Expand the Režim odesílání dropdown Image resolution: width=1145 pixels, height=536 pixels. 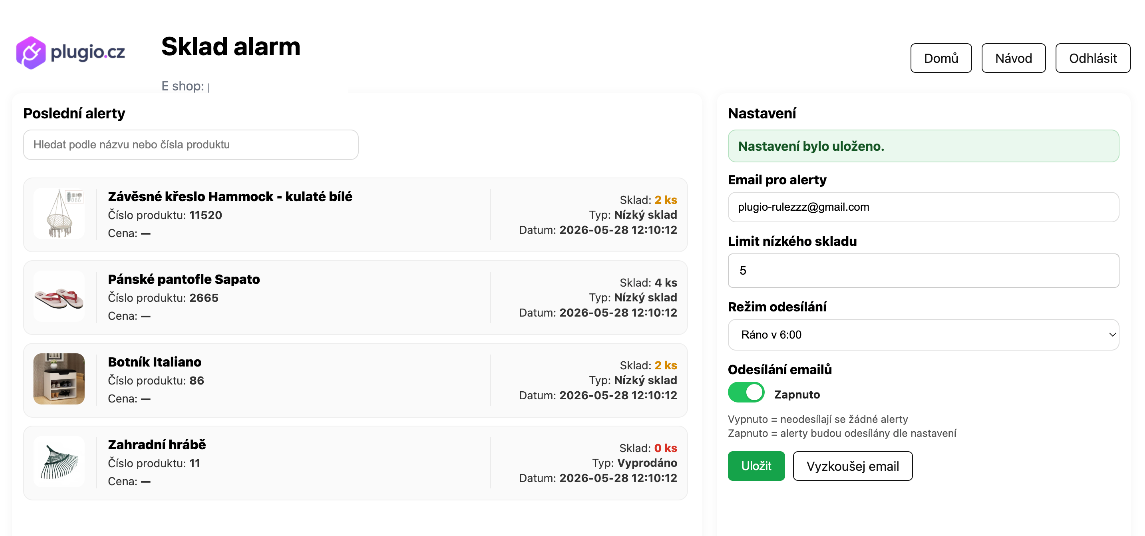click(924, 335)
